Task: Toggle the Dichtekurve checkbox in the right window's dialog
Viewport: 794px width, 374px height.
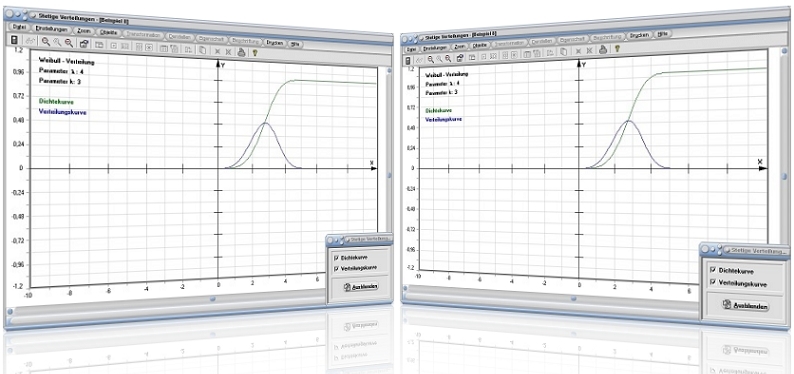Action: tap(713, 271)
